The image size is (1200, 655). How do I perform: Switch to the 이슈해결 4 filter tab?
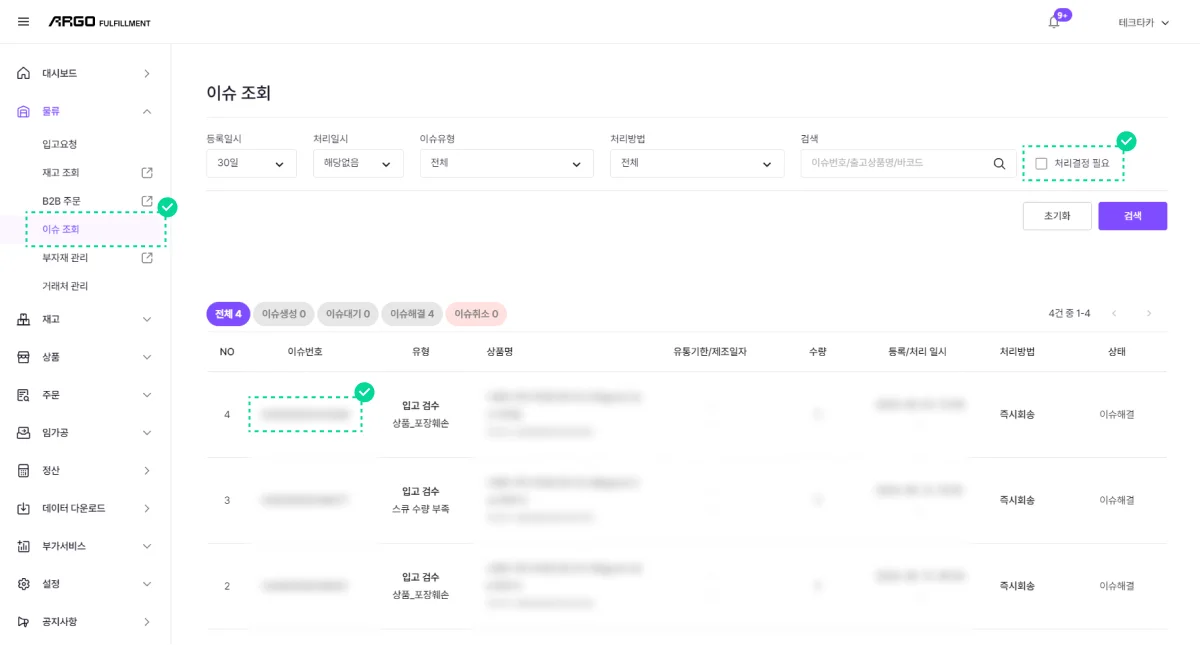[412, 313]
